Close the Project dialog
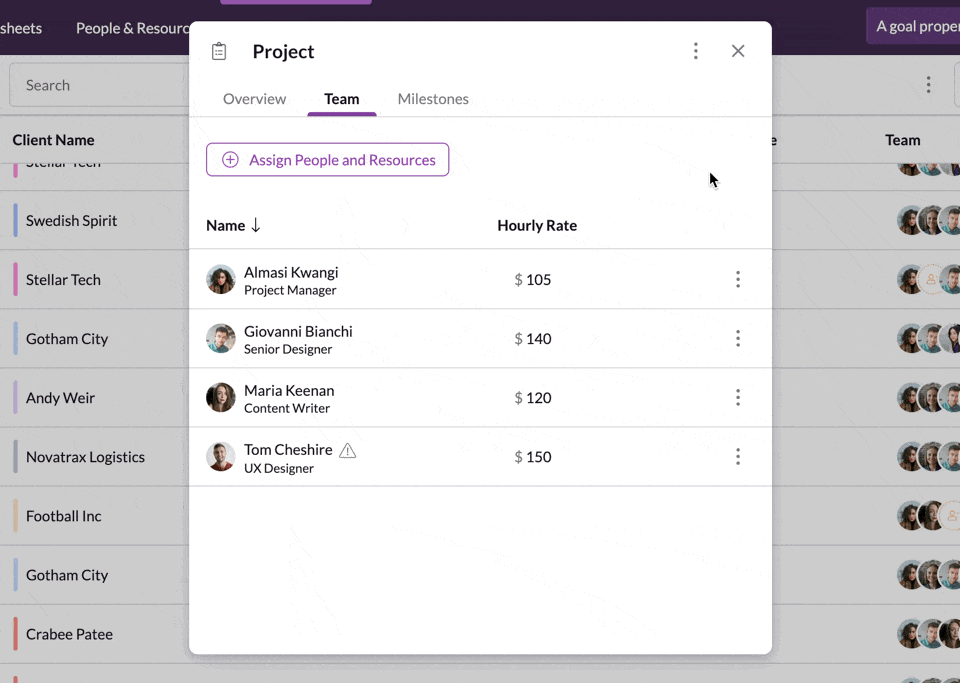The height and width of the screenshot is (683, 960). coord(738,51)
